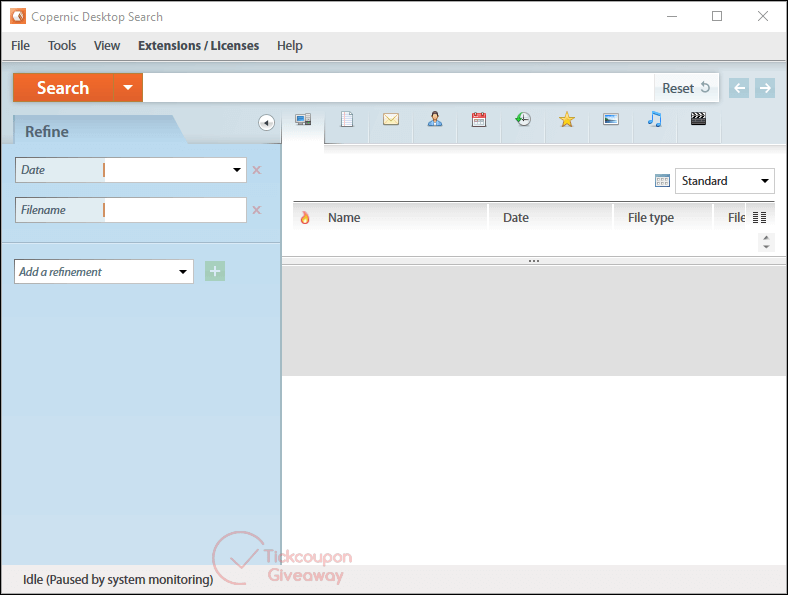Open the Standard view dropdown
The image size is (788, 595).
click(724, 181)
